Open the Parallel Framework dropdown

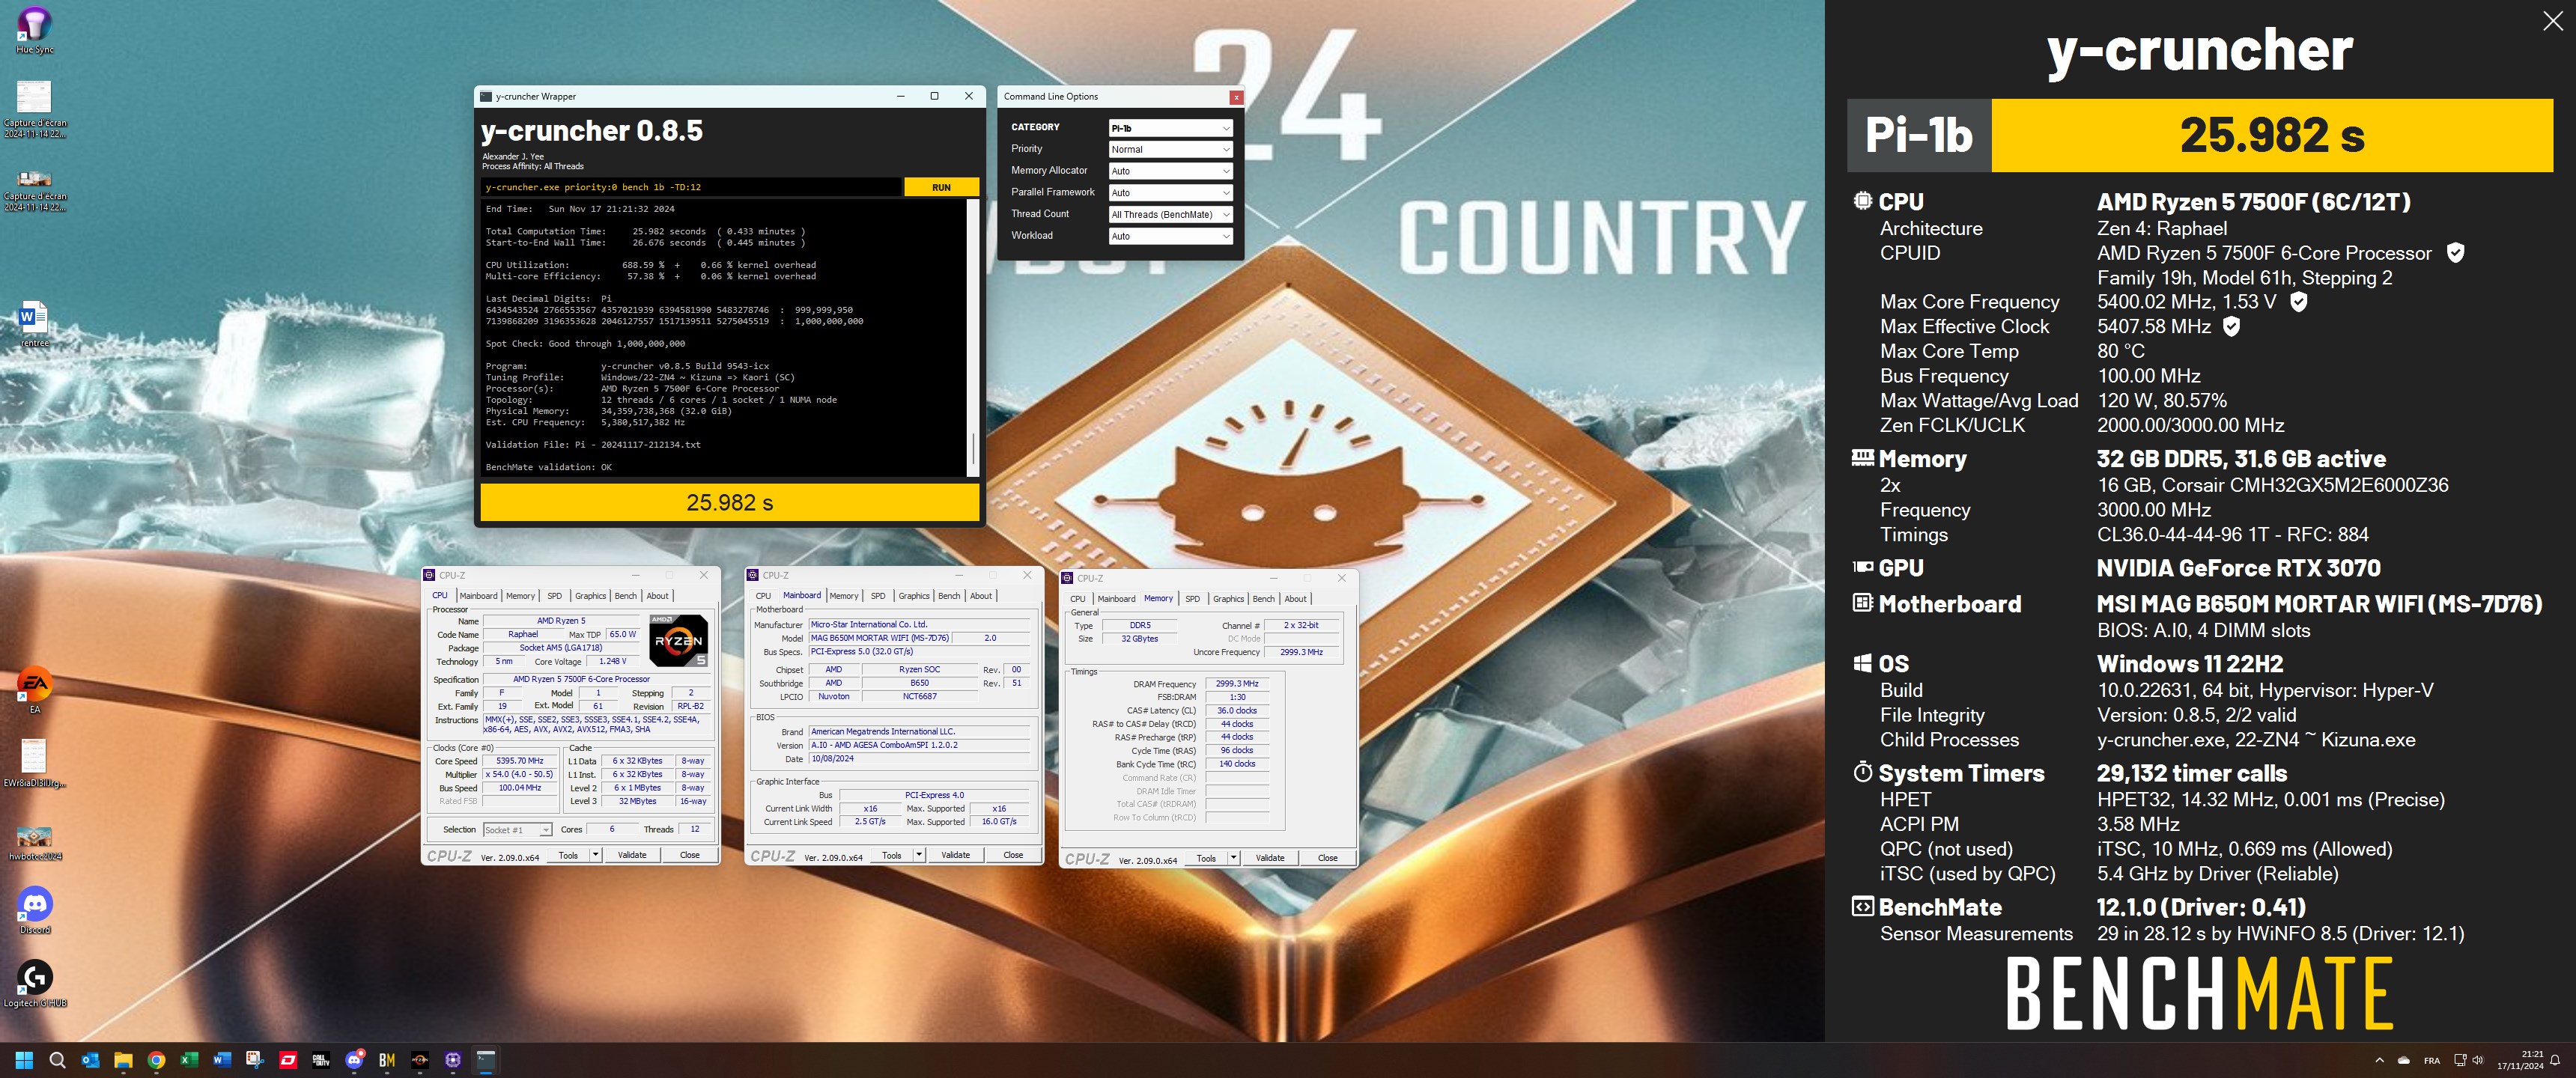pos(1170,193)
